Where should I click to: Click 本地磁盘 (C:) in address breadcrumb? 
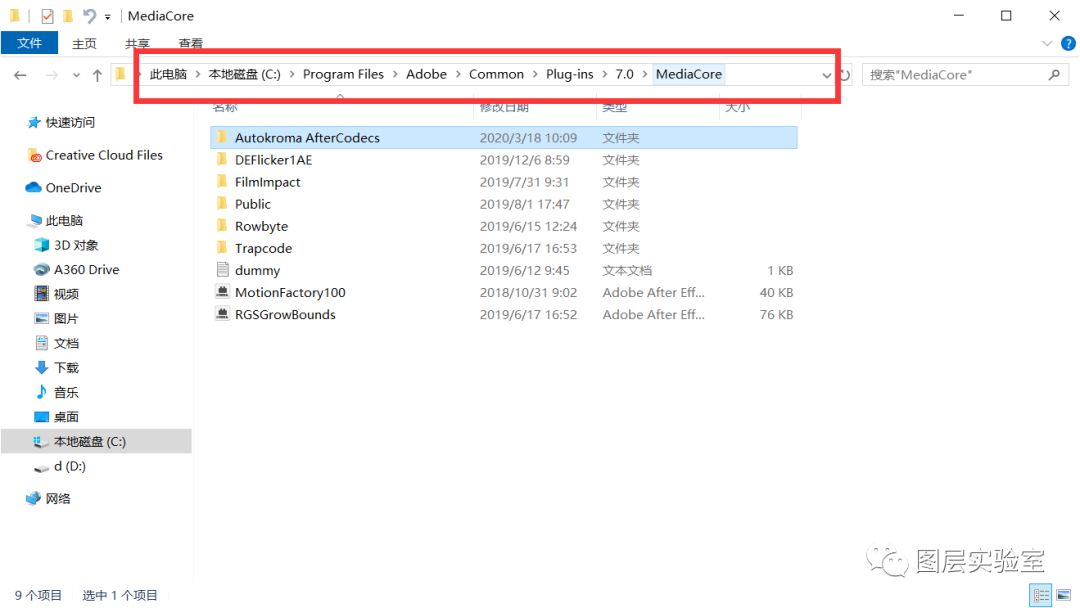[x=245, y=74]
